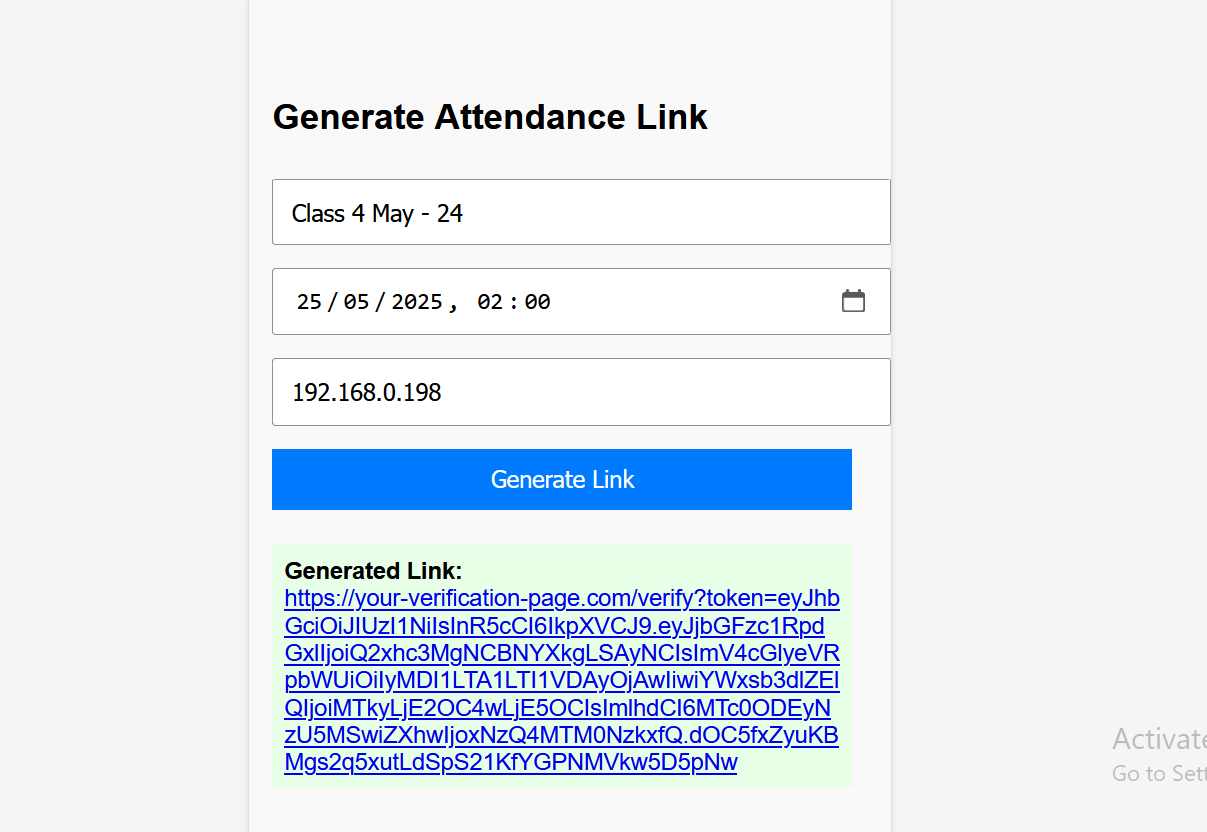Screen dimensions: 1207x832
Task: Select the minutes 00 in time field
Action: [537, 302]
